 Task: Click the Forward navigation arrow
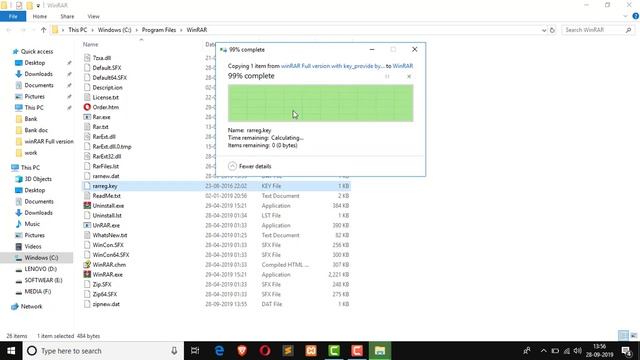(x=23, y=30)
